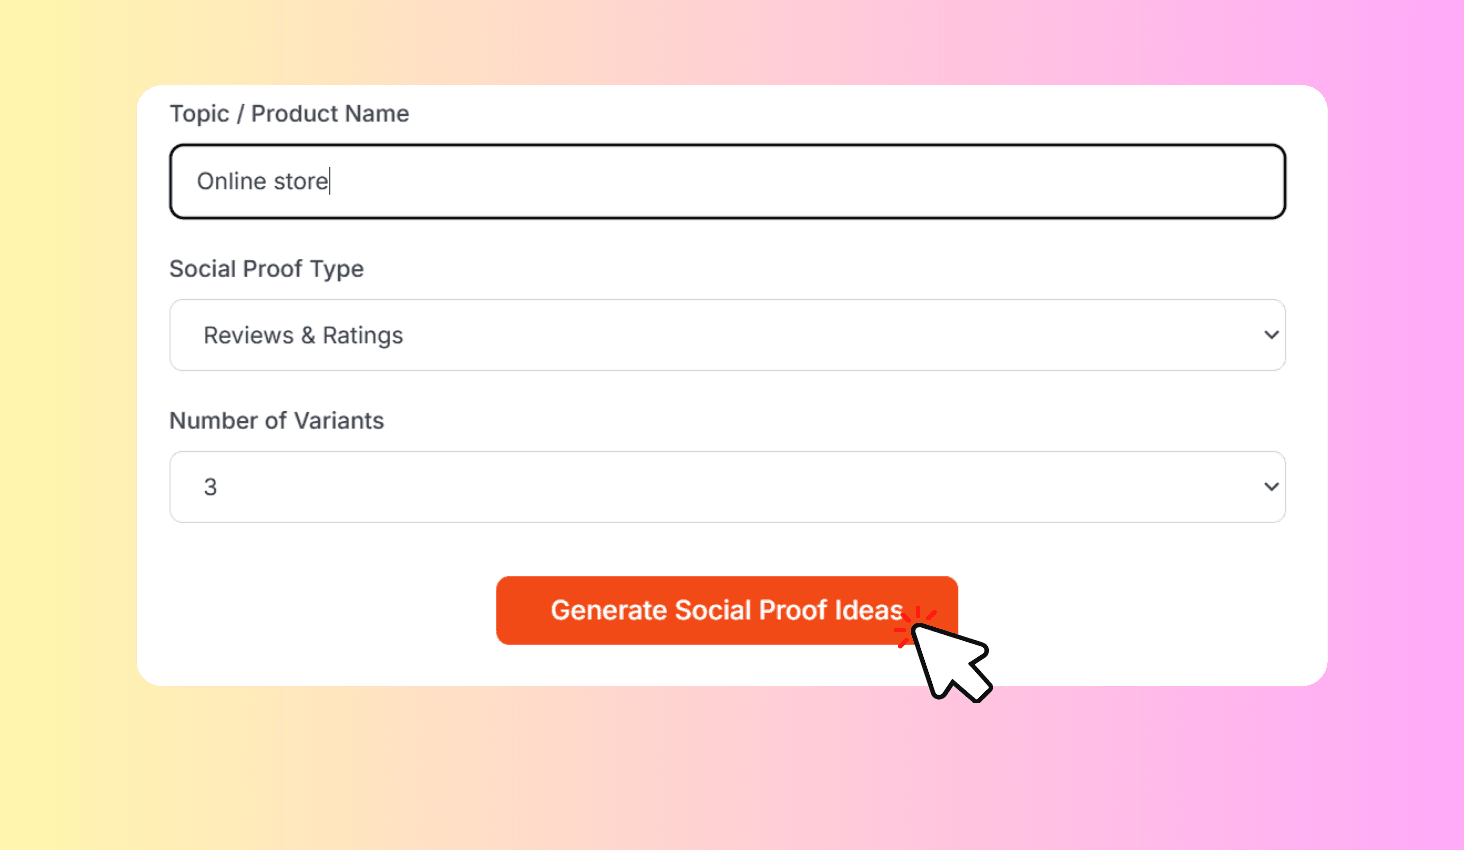Click the chevron arrow in Social Proof Type
The height and width of the screenshot is (850, 1464).
(1271, 335)
